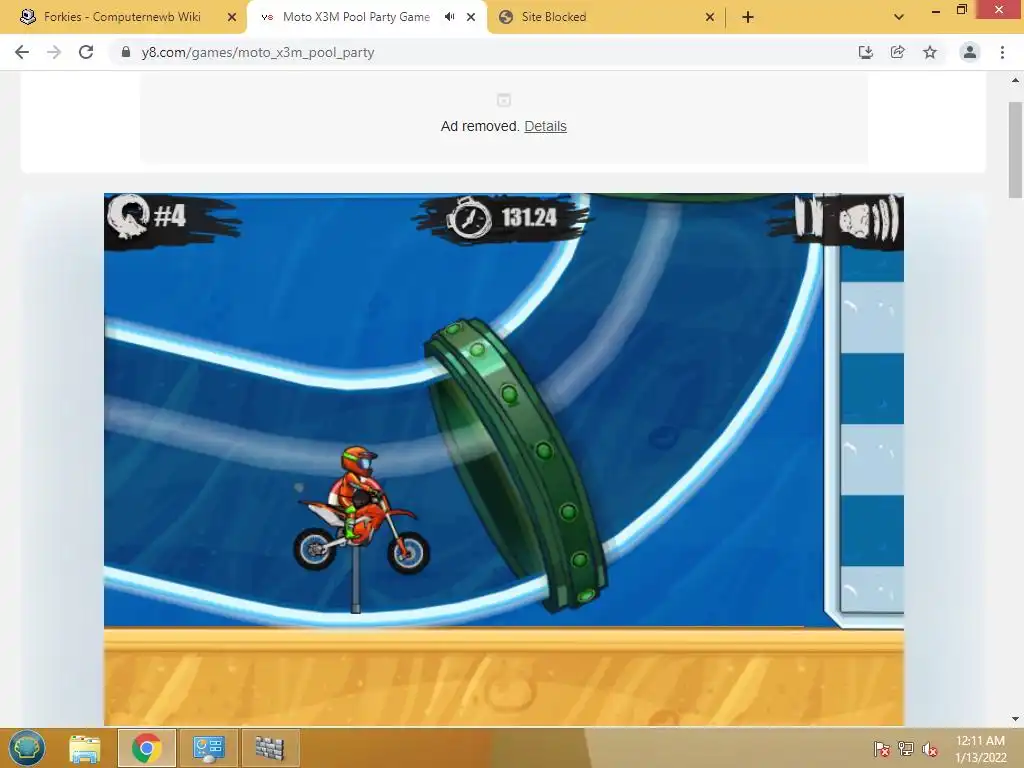Open the muted volume tray icon
This screenshot has height=768, width=1024.
click(930, 749)
